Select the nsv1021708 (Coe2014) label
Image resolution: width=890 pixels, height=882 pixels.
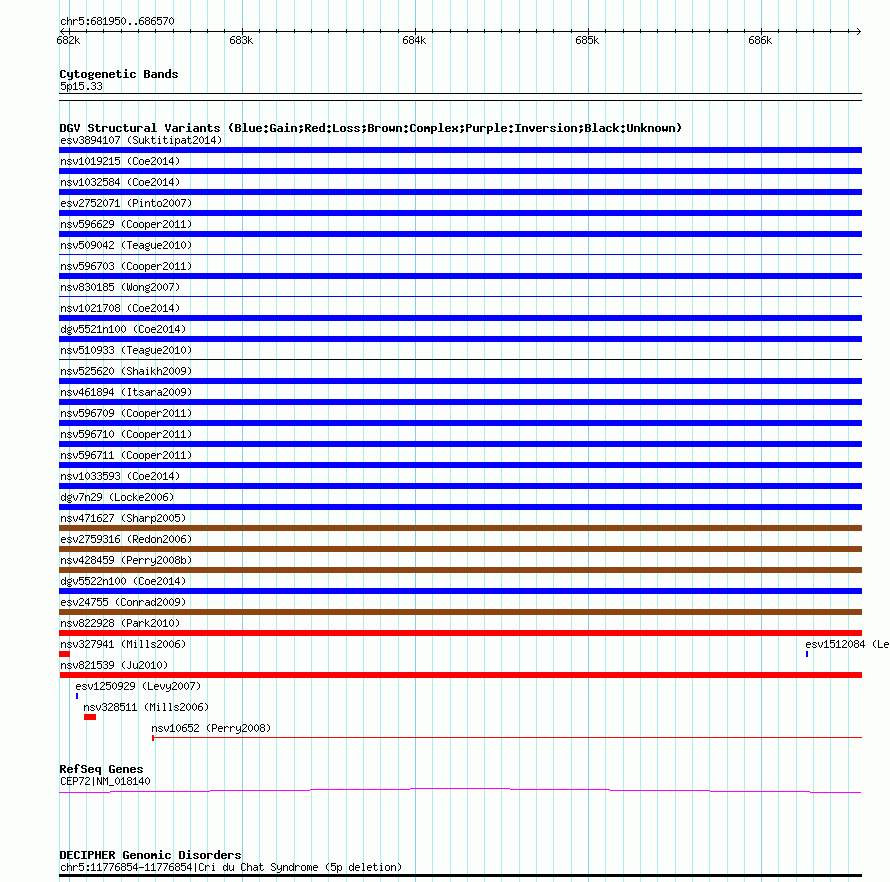click(120, 308)
